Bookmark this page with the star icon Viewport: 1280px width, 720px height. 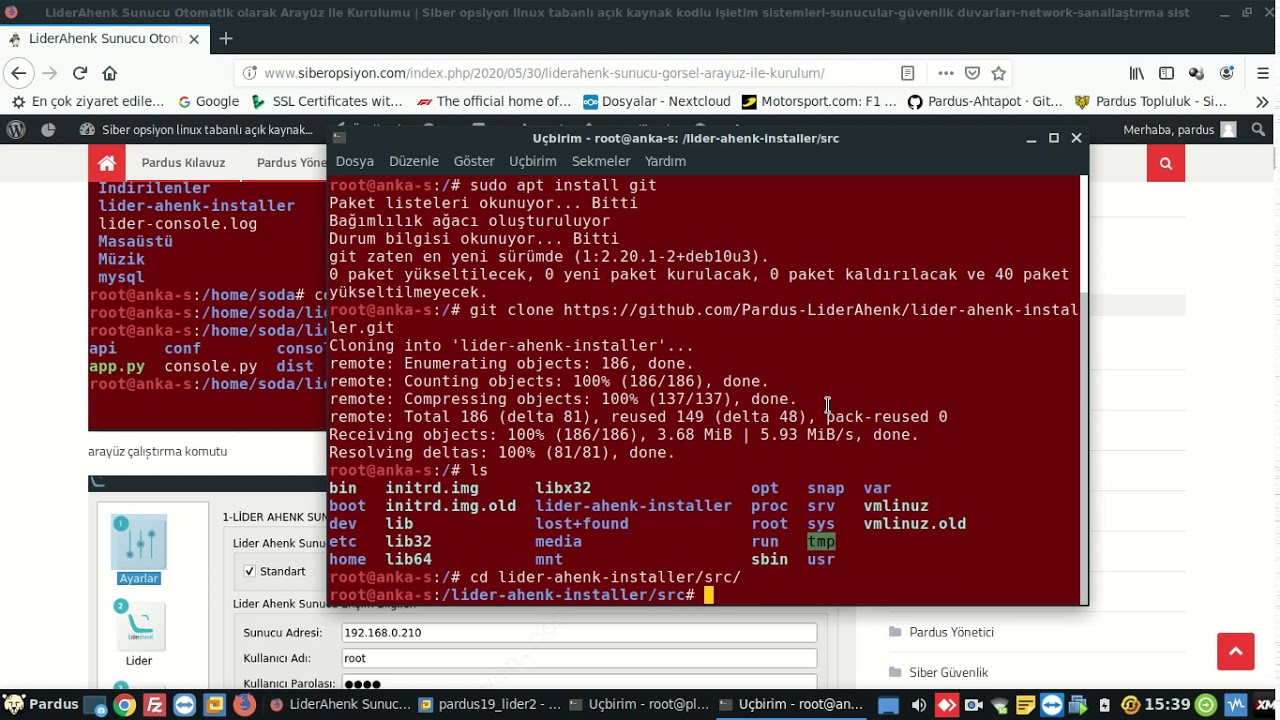point(998,73)
